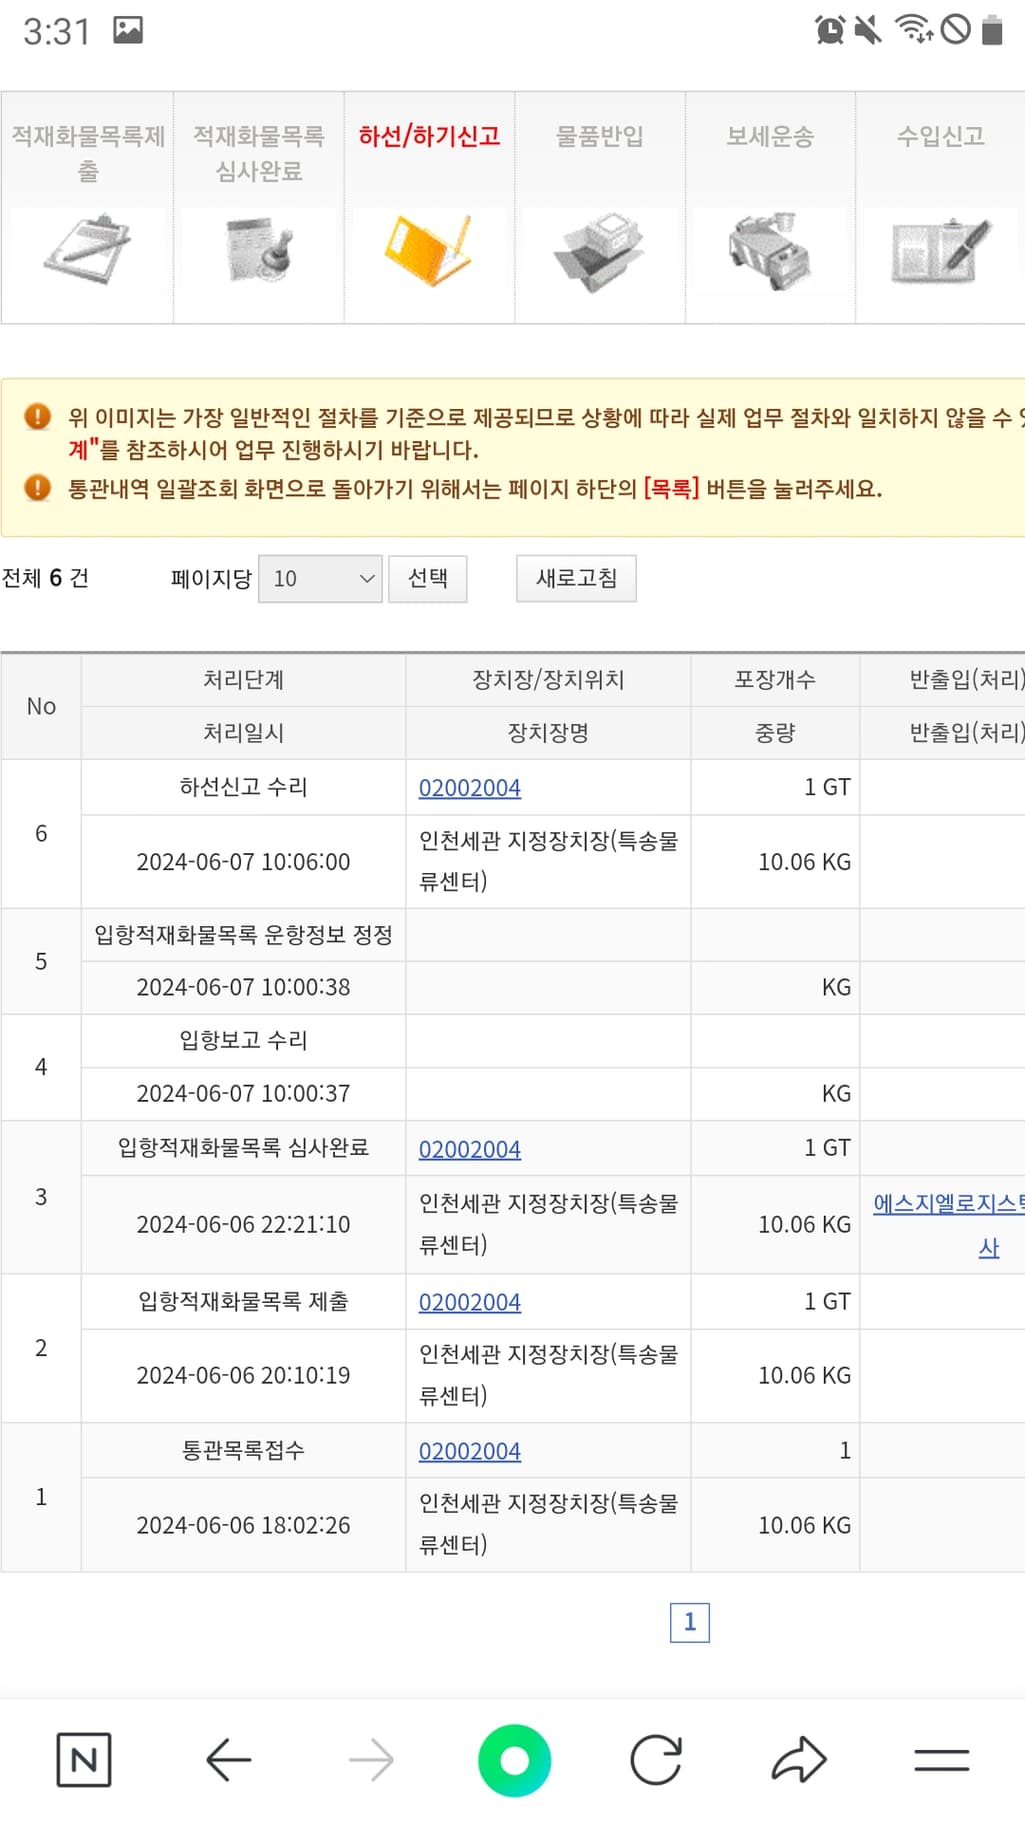The height and width of the screenshot is (1822, 1025).
Task: Tap the forward arrow in bottom bar
Action: 371,1760
